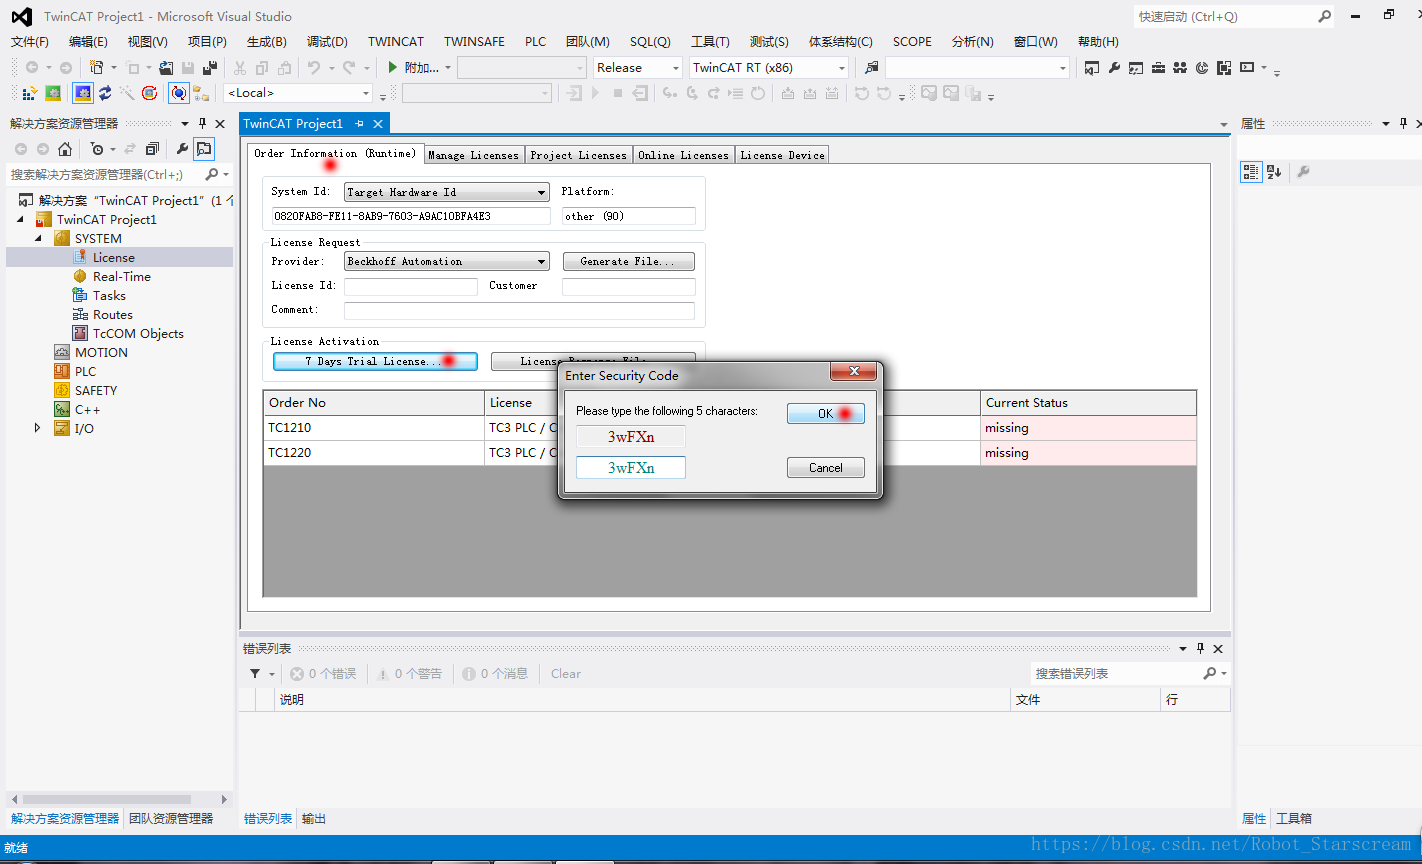Pin the TwinCAT Project1 document tab
This screenshot has width=1422, height=864.
(360, 124)
